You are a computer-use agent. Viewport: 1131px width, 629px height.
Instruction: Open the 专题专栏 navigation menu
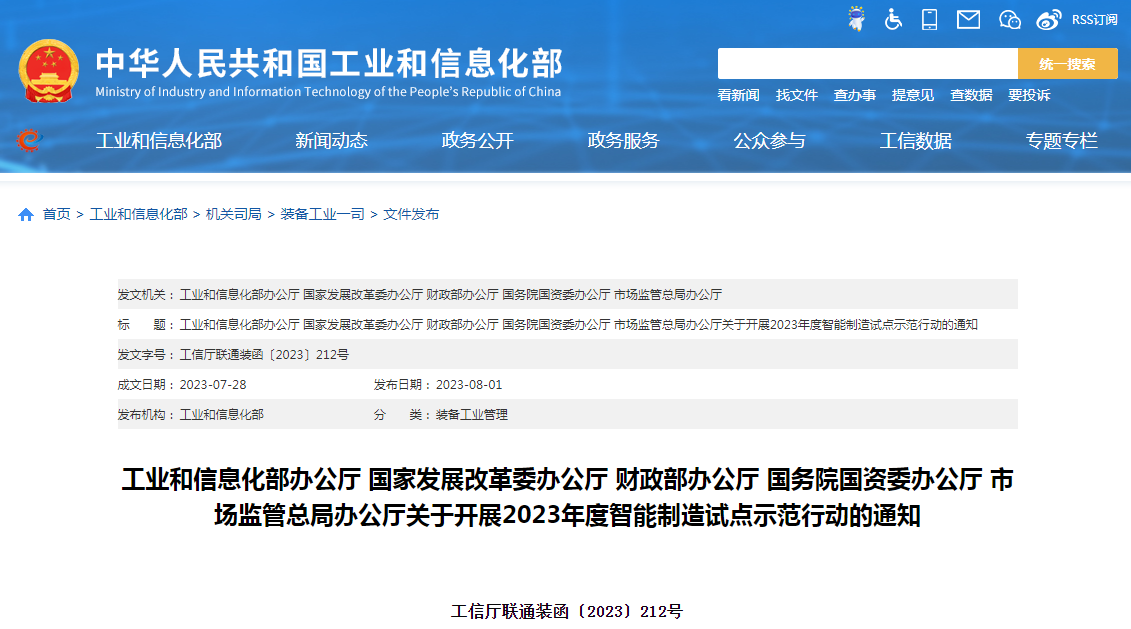pos(1062,141)
